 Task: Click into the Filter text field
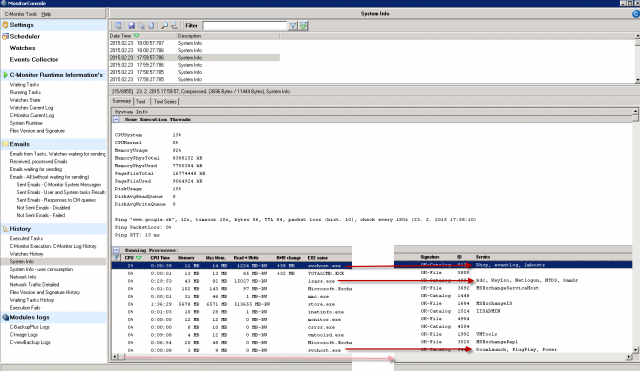click(245, 26)
